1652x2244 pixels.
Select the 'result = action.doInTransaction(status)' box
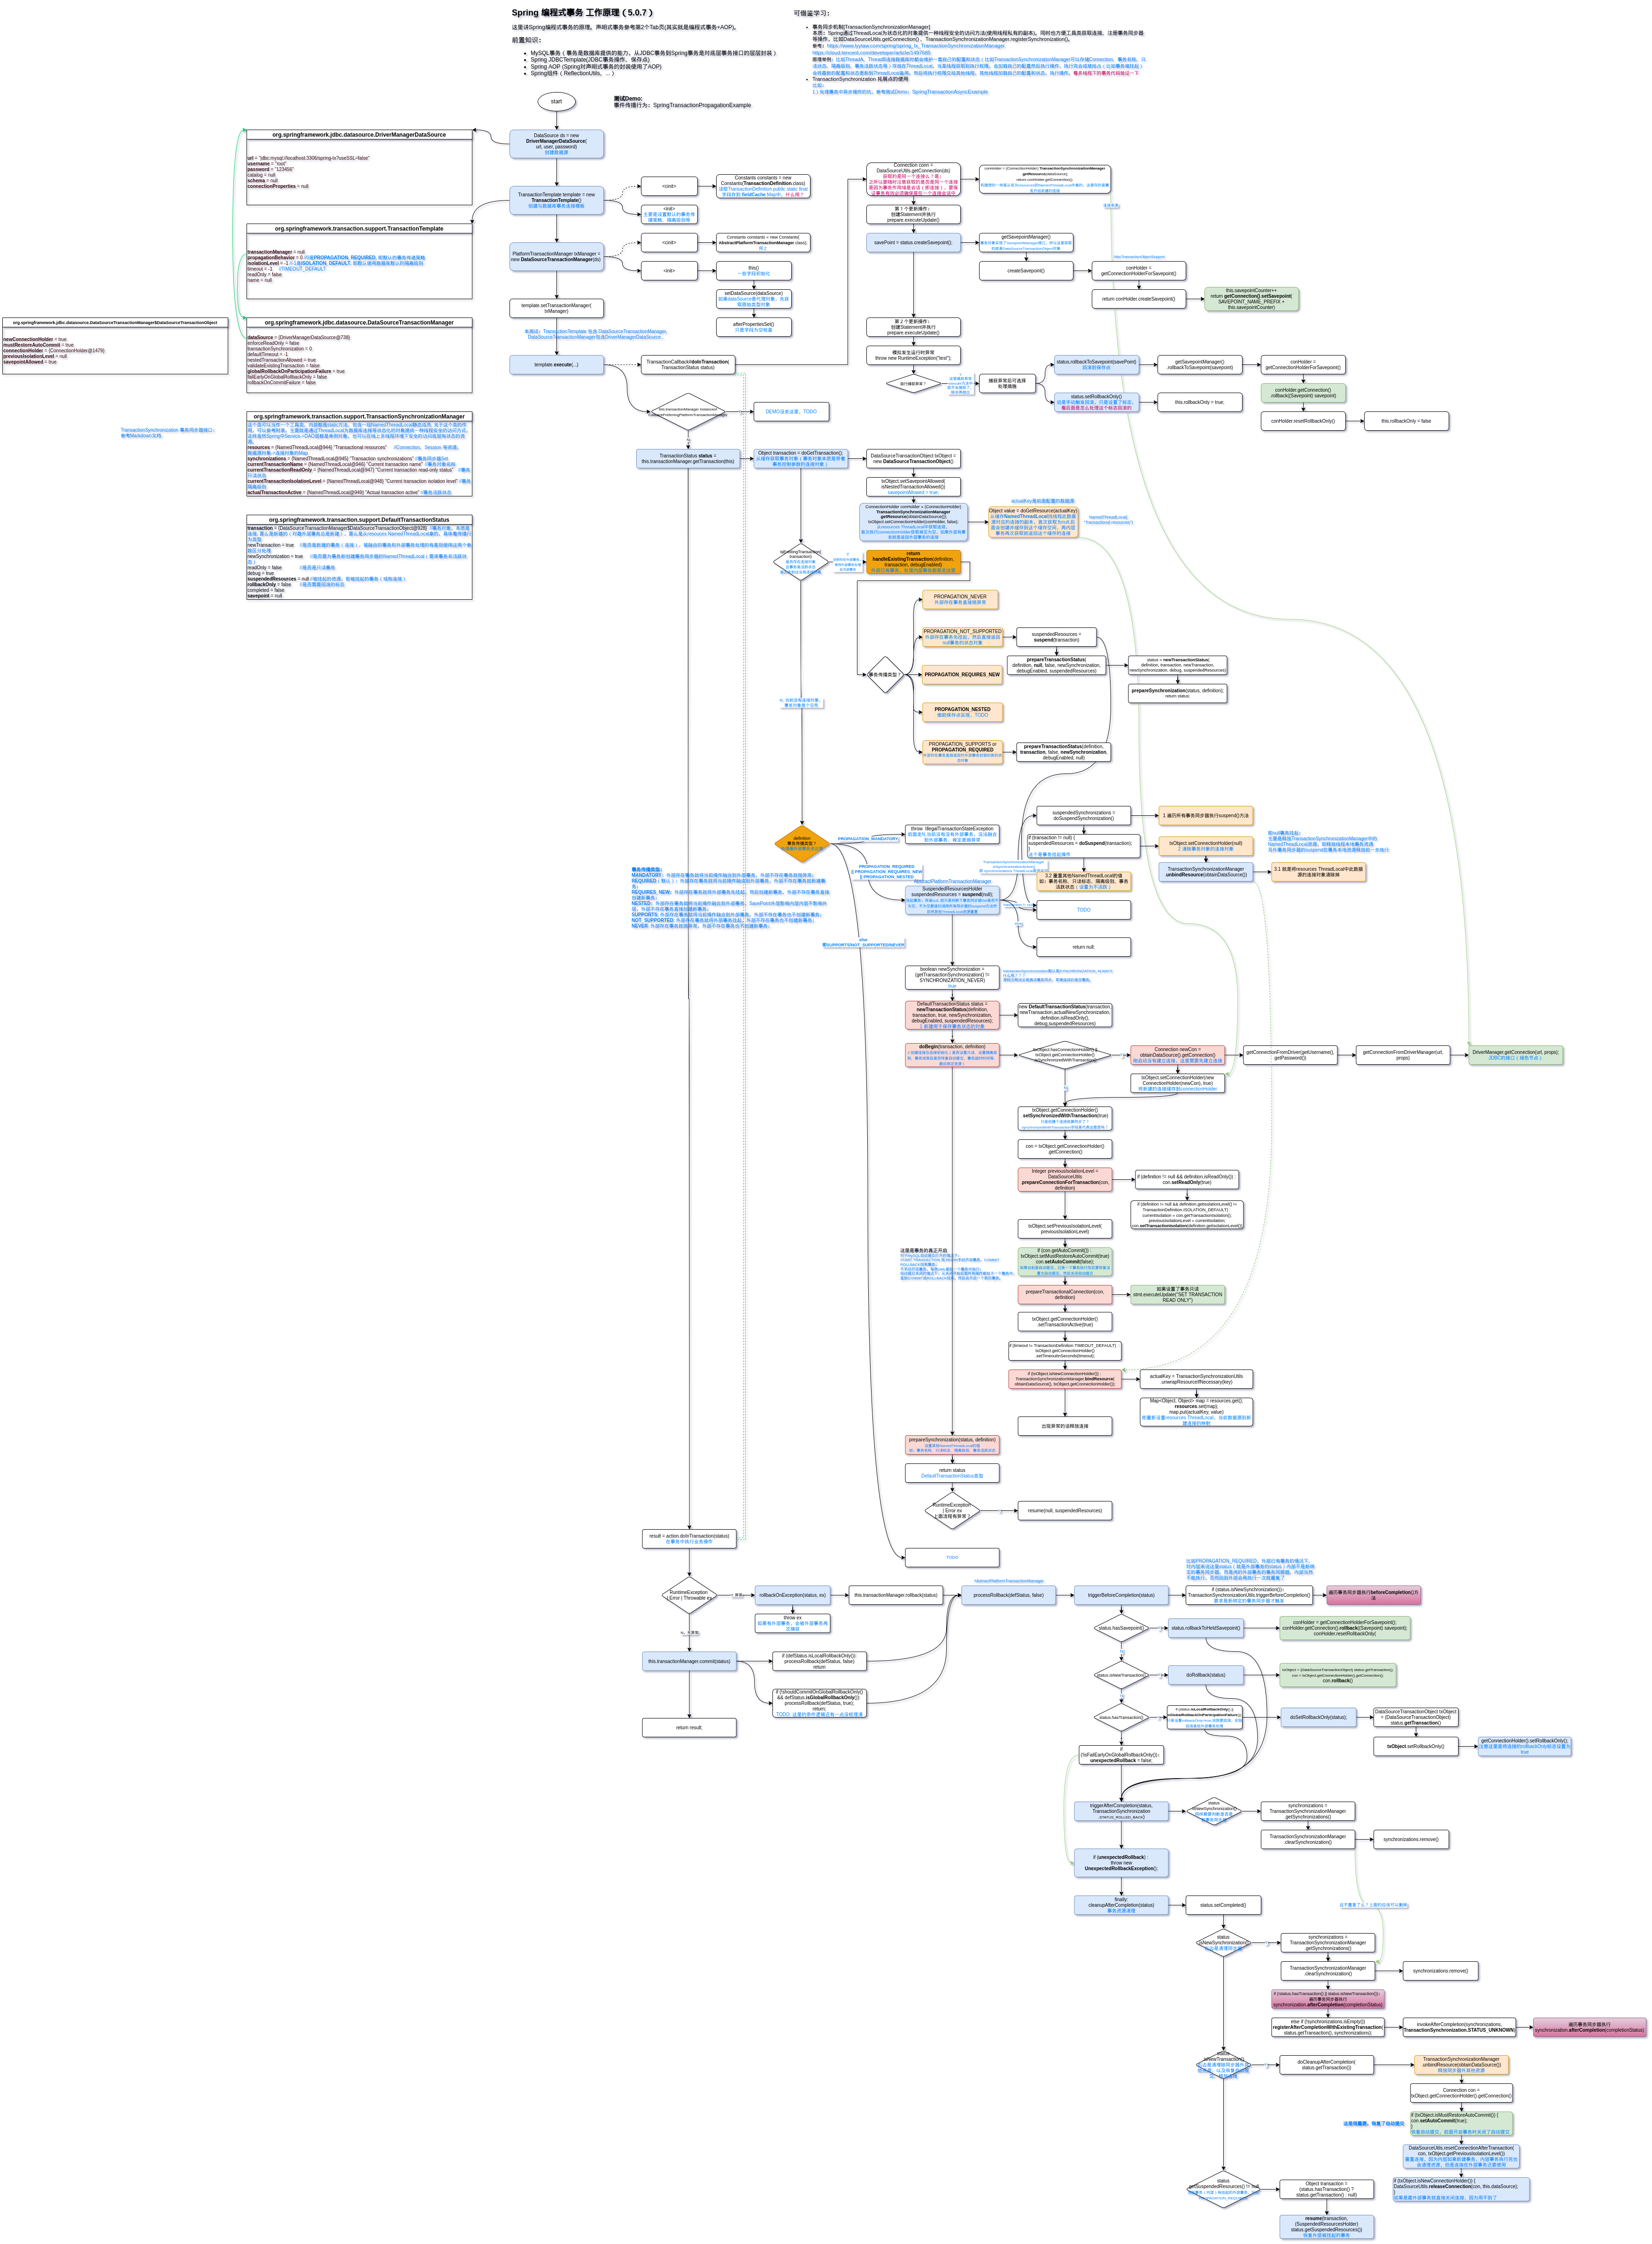(688, 1538)
